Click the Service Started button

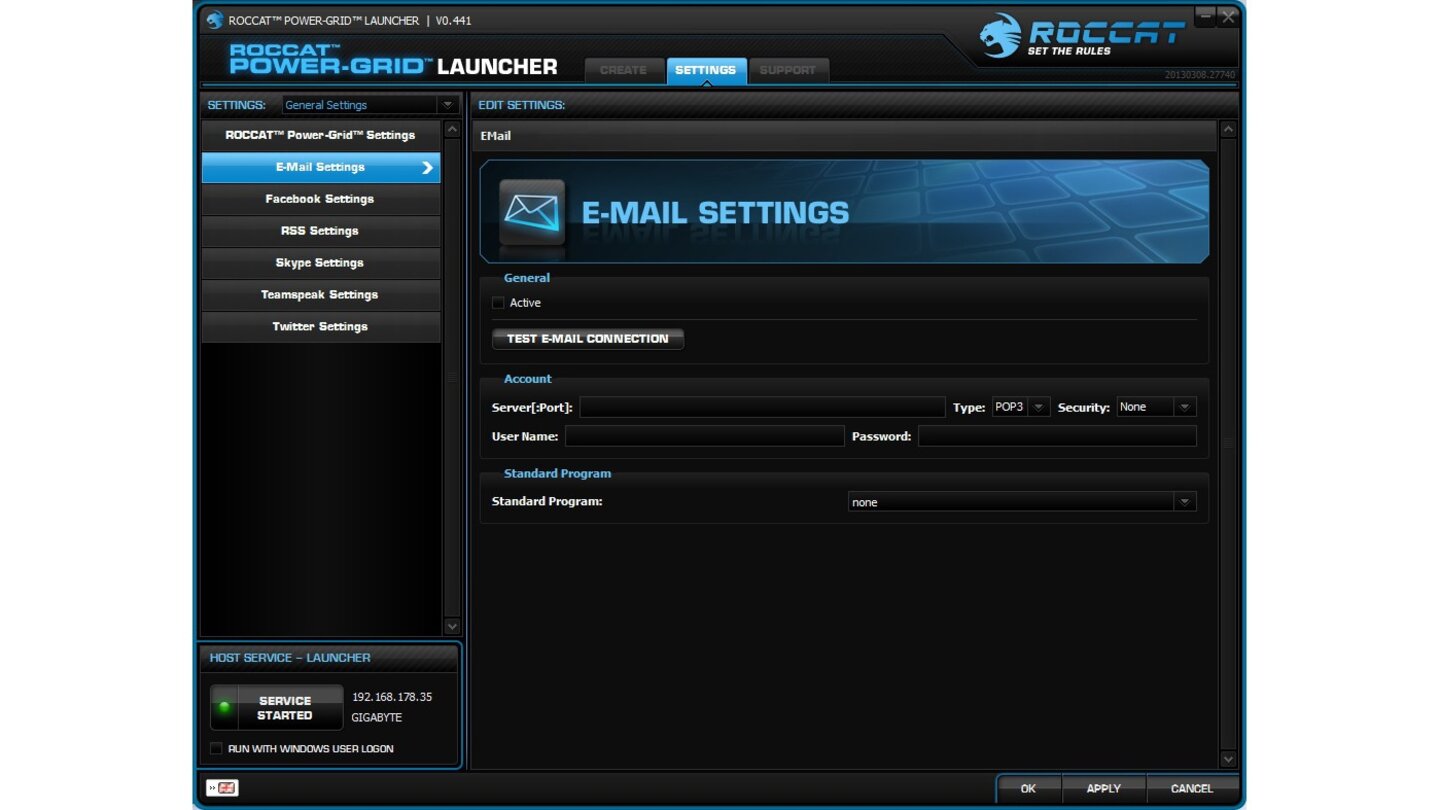click(x=277, y=708)
